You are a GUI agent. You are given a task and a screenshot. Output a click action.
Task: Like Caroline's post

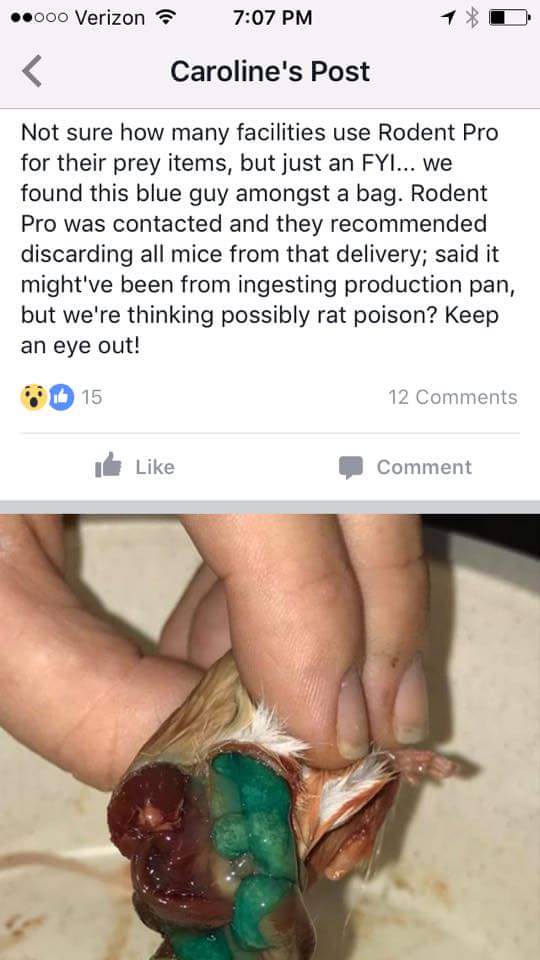tap(135, 467)
